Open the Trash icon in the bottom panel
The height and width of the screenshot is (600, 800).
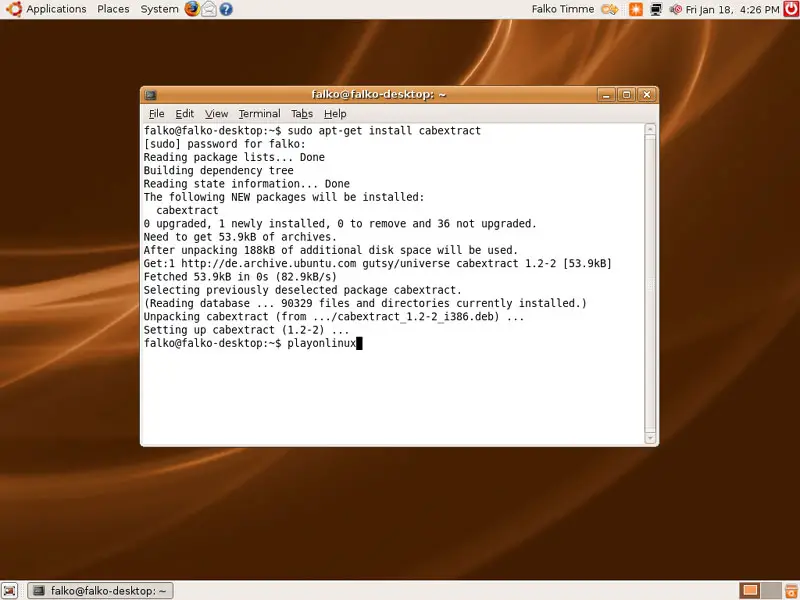792,591
